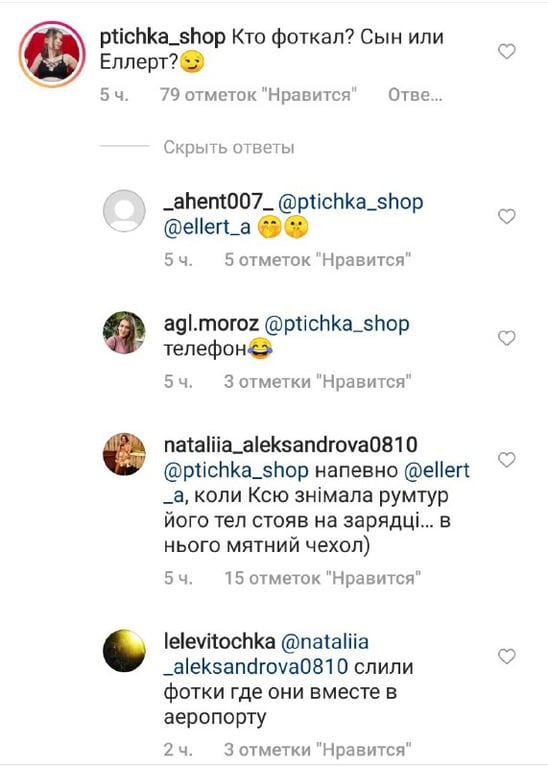Open @ptichka_shop mention in agl.moroz reply
Screen dimensions: 548x768
[337, 324]
